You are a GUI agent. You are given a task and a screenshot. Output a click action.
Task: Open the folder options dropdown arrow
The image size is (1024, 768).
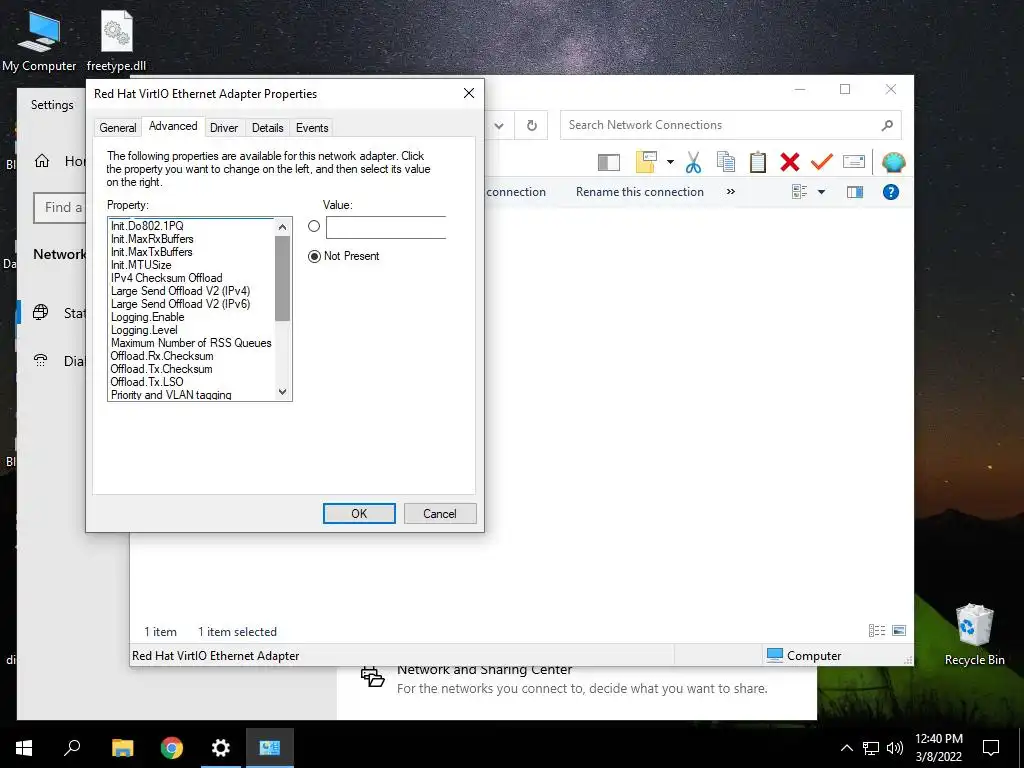click(670, 162)
